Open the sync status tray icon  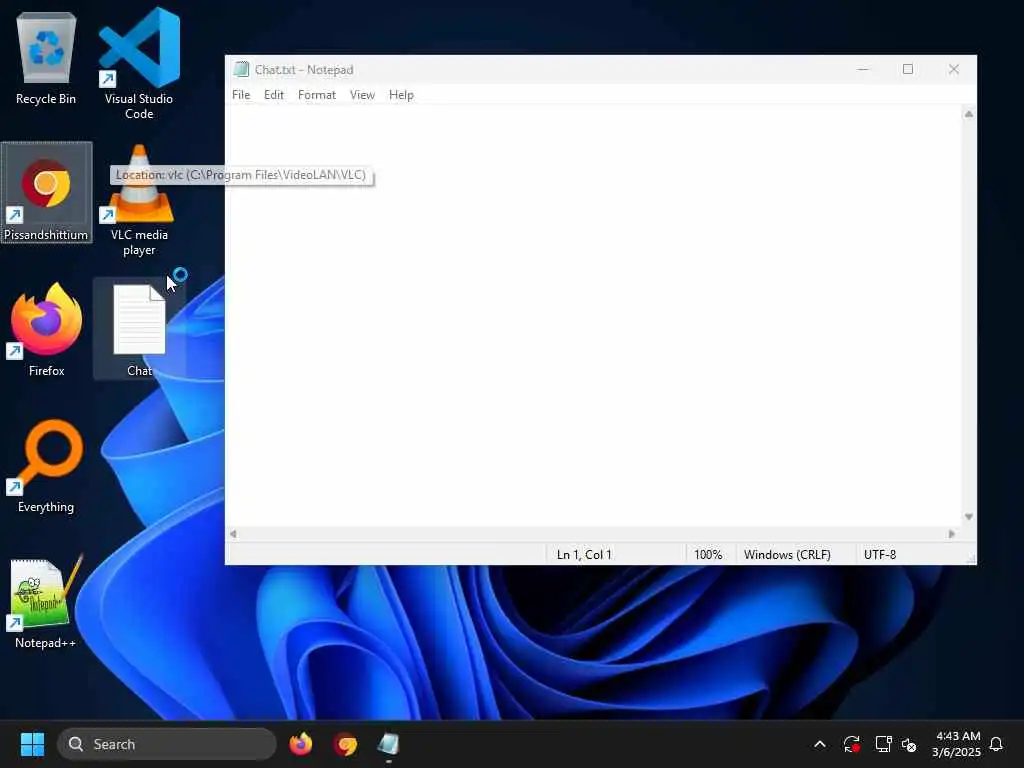click(x=852, y=744)
